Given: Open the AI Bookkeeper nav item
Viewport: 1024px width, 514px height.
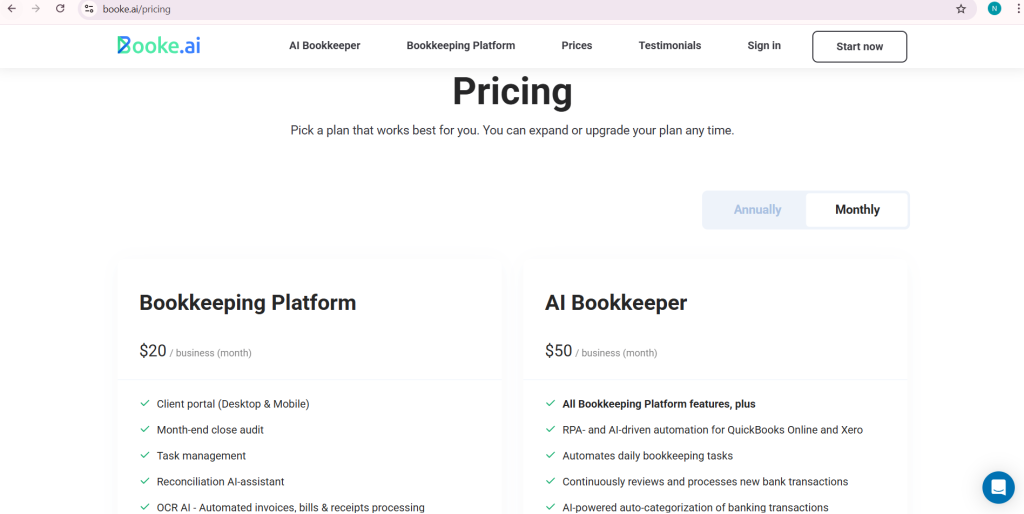Looking at the screenshot, I should point(324,46).
